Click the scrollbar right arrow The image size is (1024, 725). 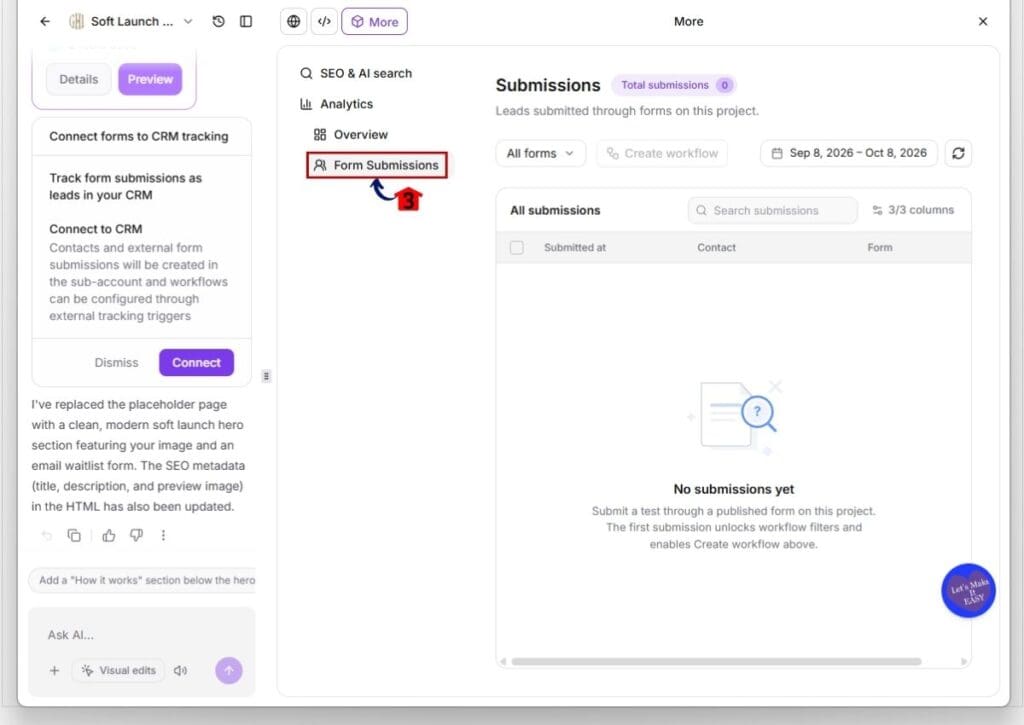tap(964, 662)
